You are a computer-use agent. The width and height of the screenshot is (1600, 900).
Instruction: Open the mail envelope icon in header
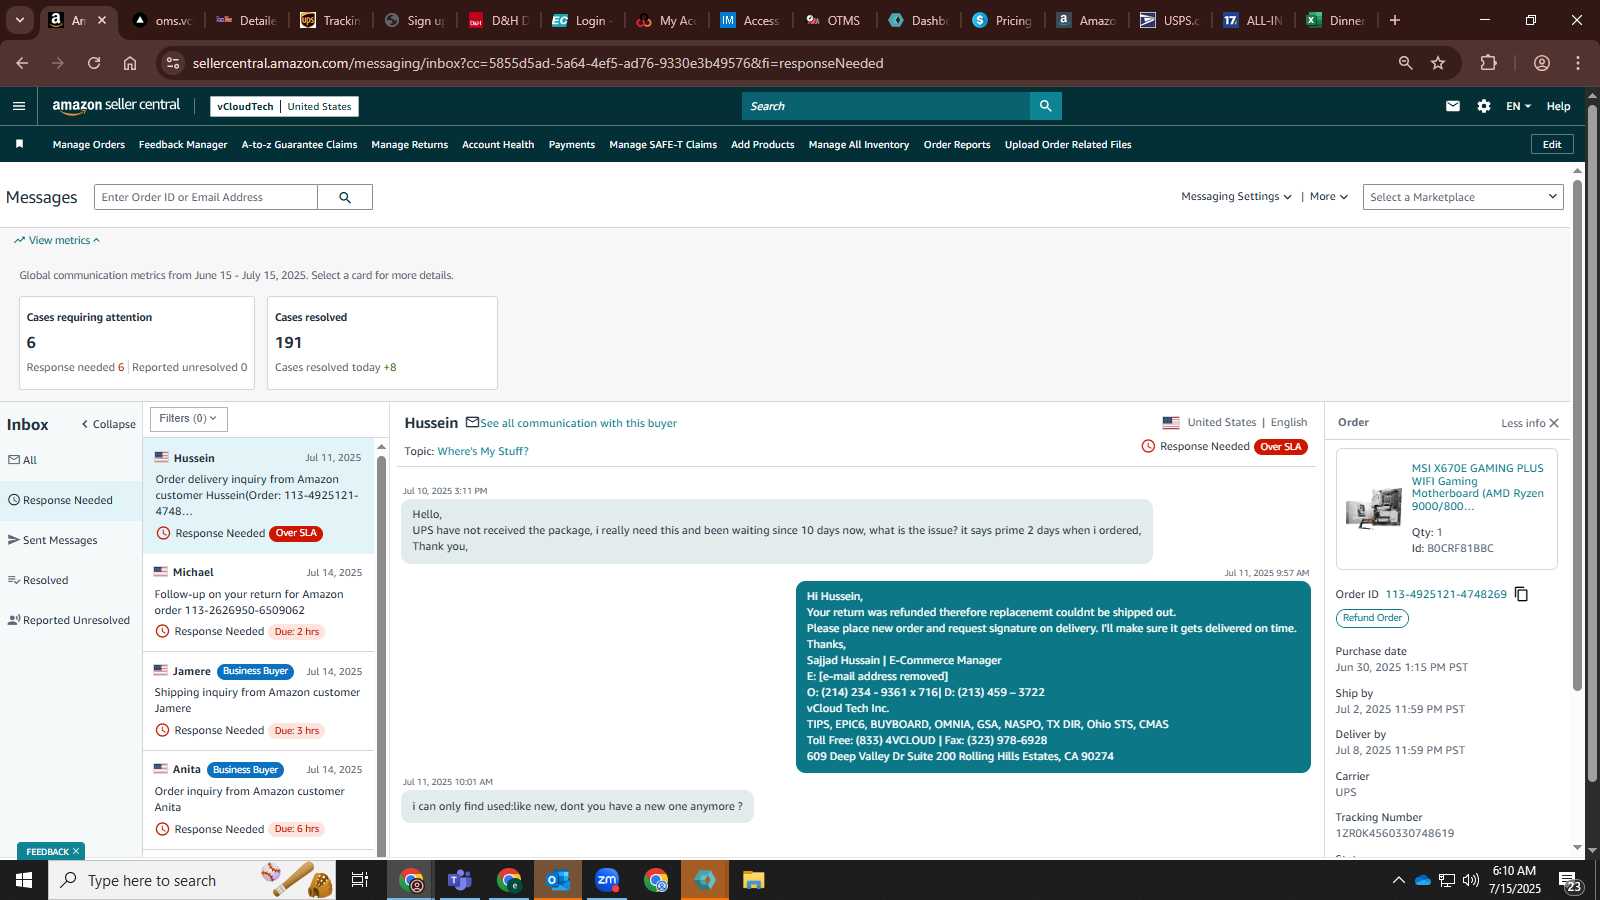[1453, 106]
